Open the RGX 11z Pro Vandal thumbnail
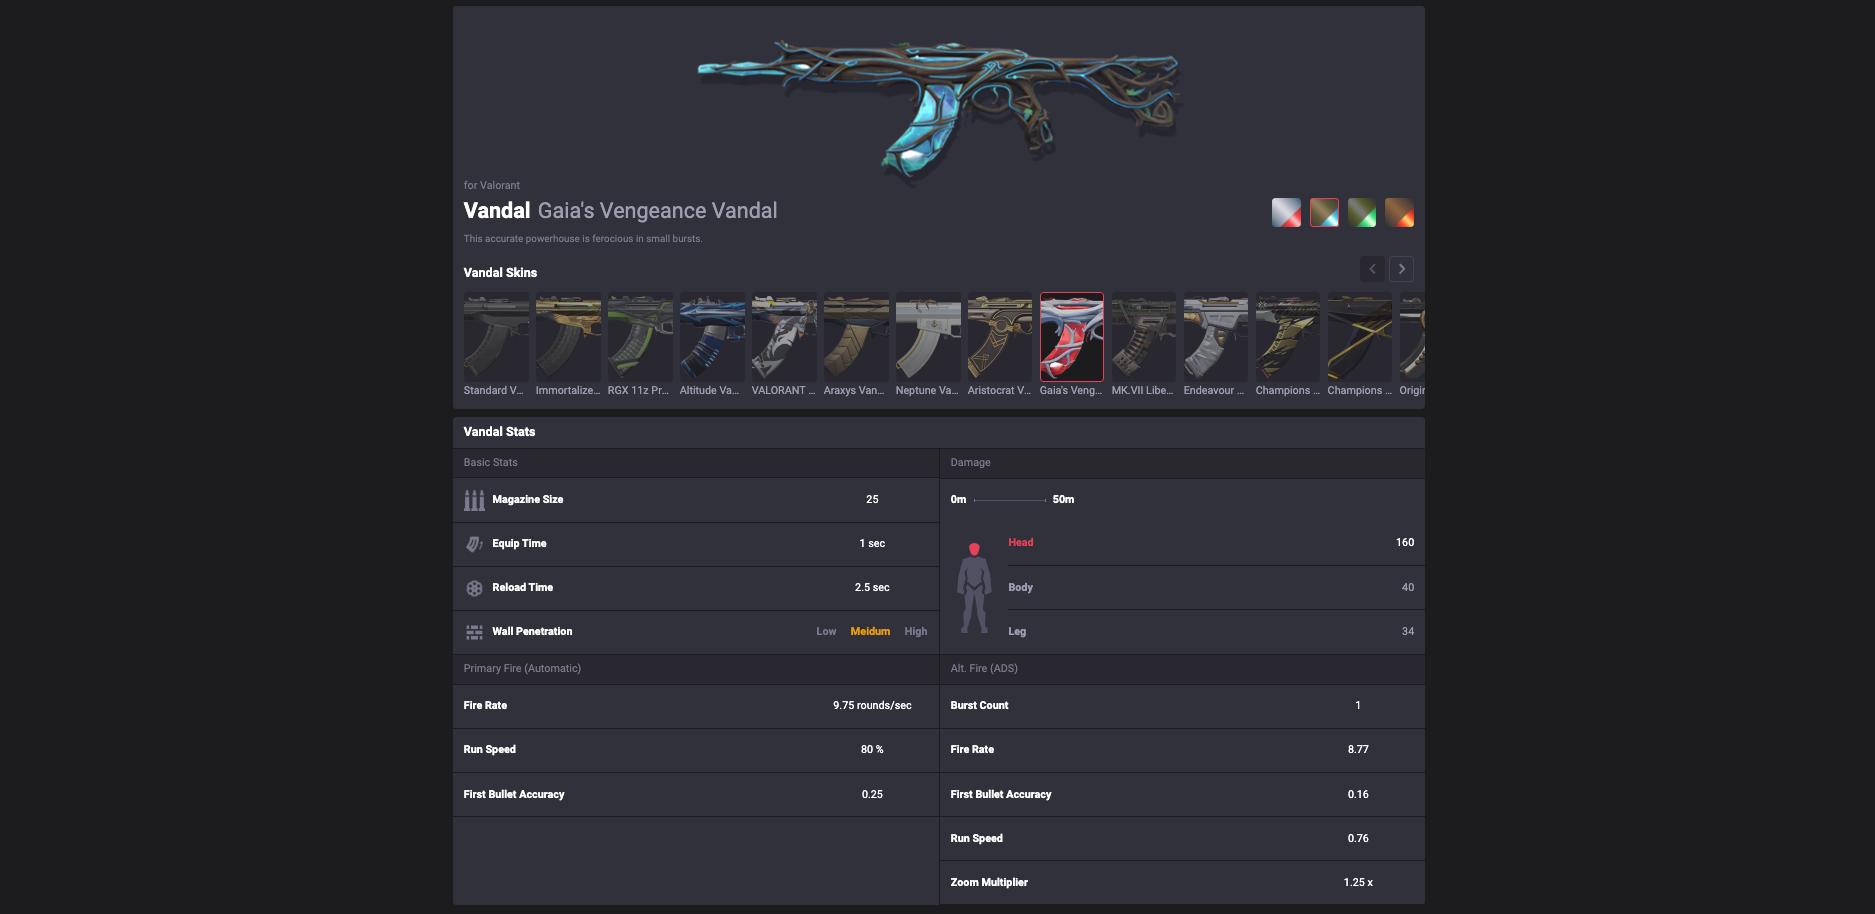Image resolution: width=1875 pixels, height=914 pixels. 640,337
